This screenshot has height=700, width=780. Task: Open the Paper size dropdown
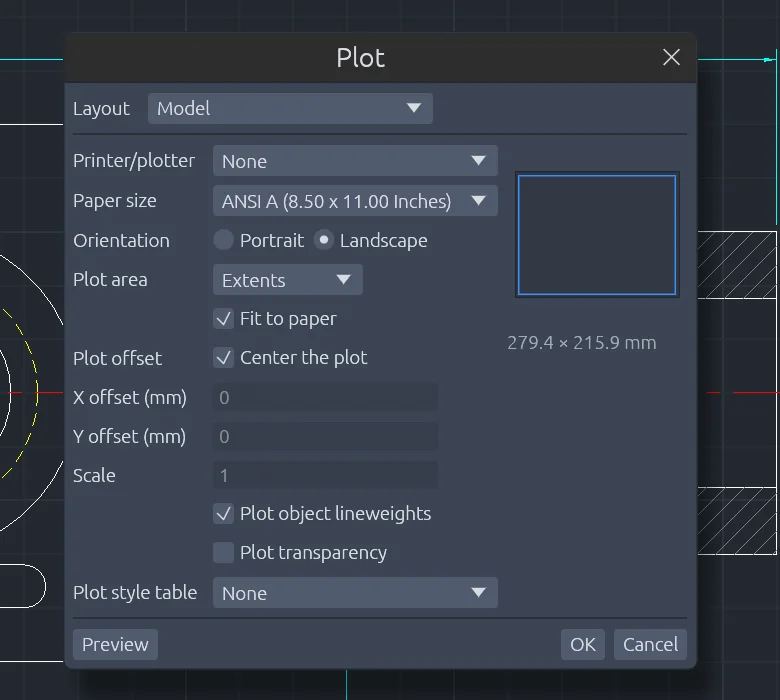click(x=355, y=200)
